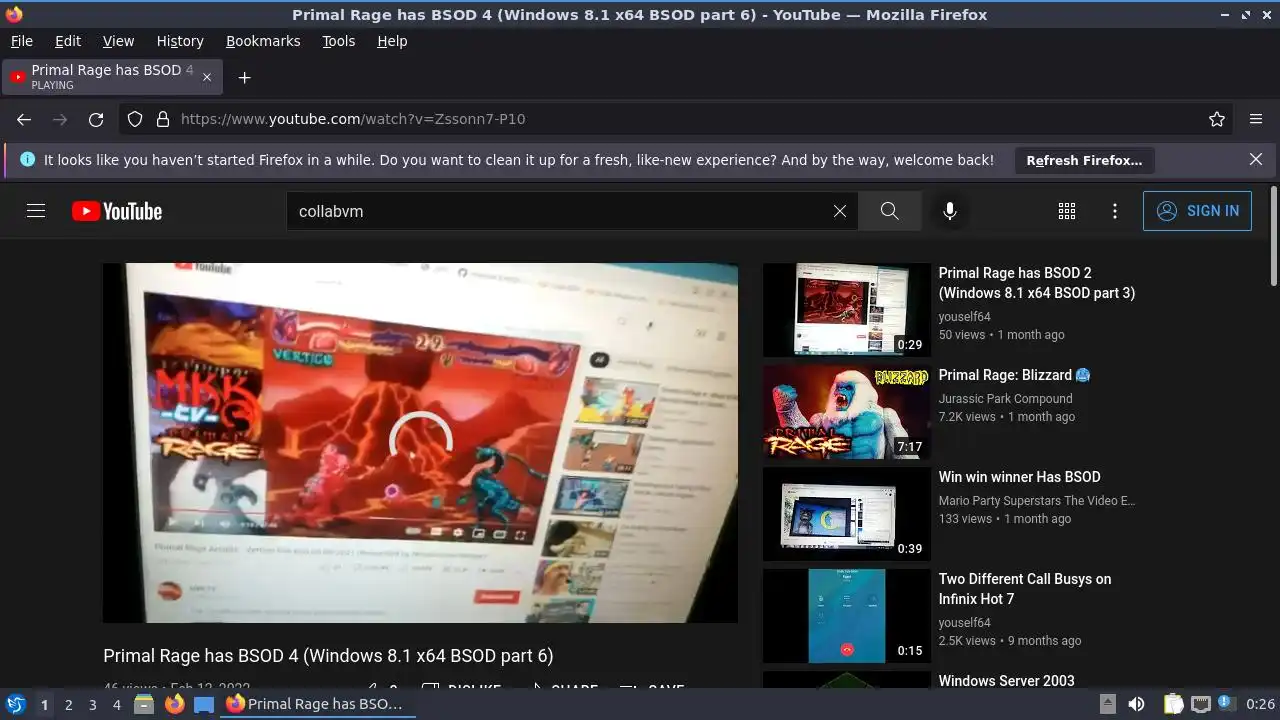Bookmark this page with the star
Viewport: 1280px width, 720px height.
pos(1217,119)
